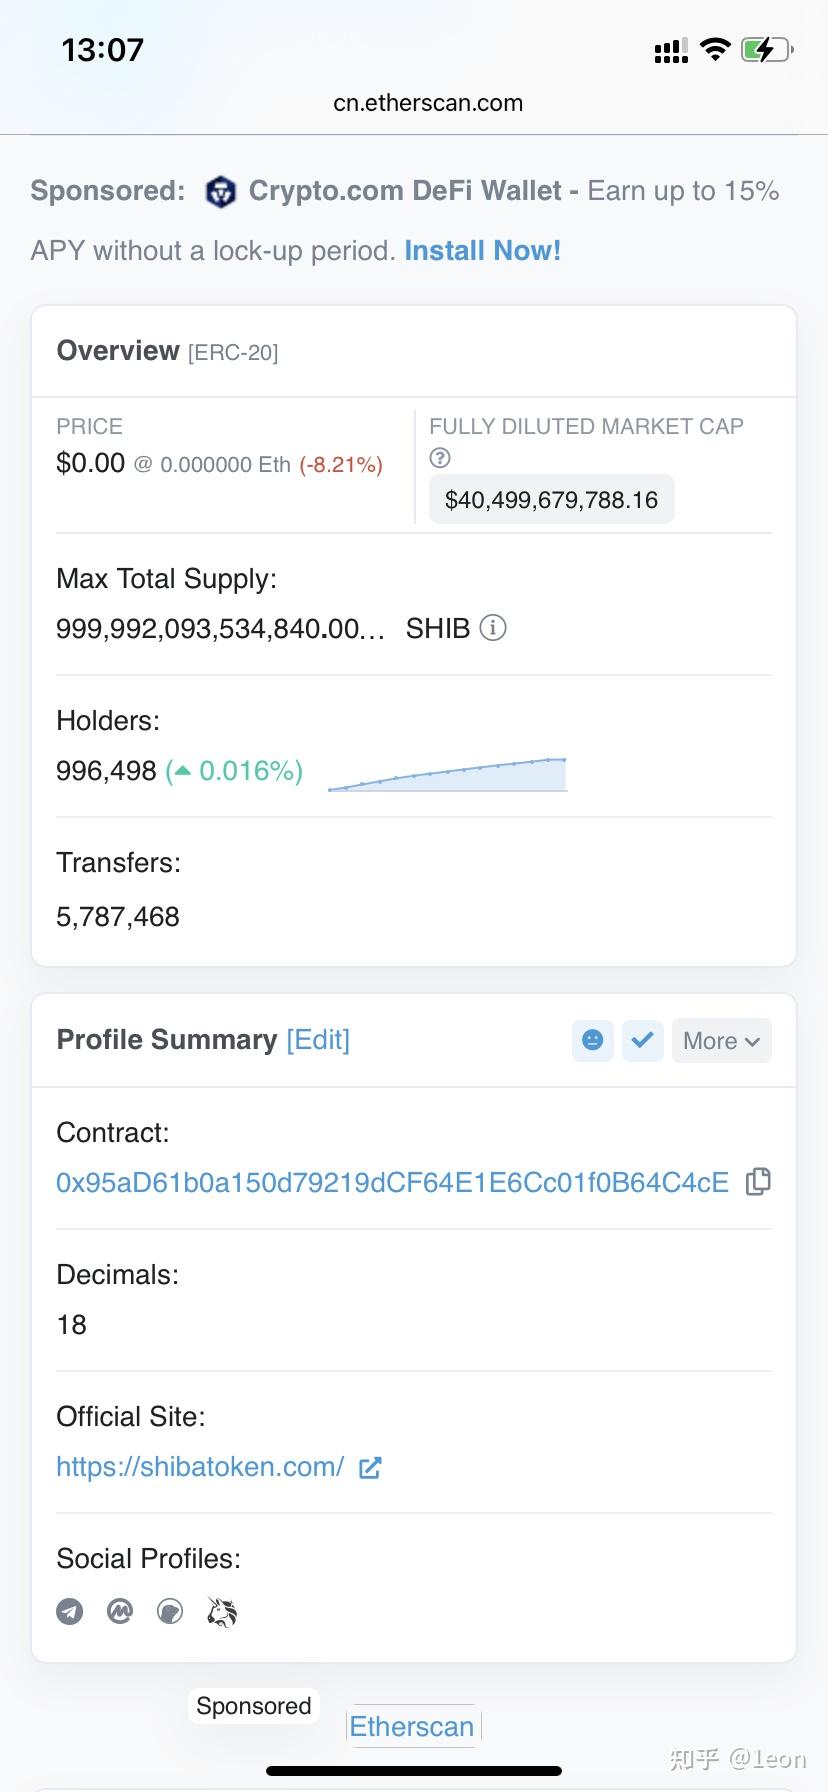This screenshot has width=828, height=1792.
Task: Open the CoinGecko social profile icon
Action: click(x=171, y=1611)
